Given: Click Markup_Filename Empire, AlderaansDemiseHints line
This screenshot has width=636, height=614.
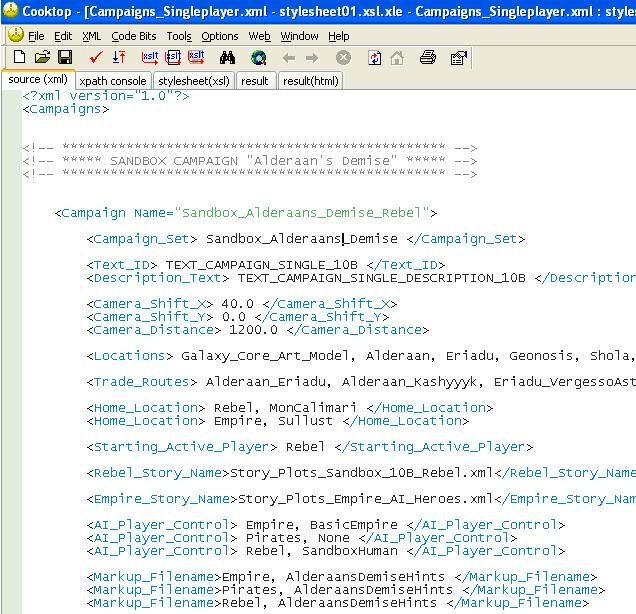Looking at the screenshot, I should click(342, 576).
